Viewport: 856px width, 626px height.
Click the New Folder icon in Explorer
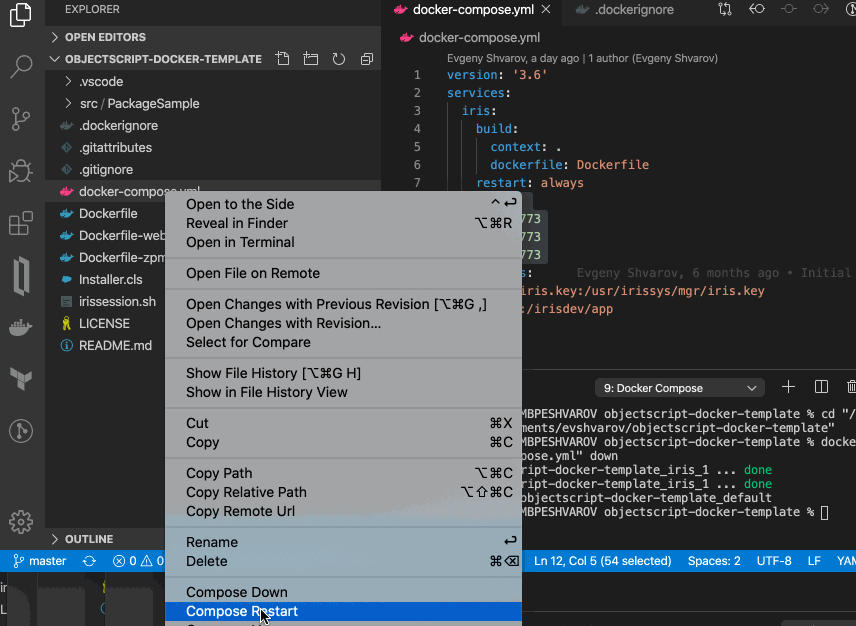coord(311,59)
